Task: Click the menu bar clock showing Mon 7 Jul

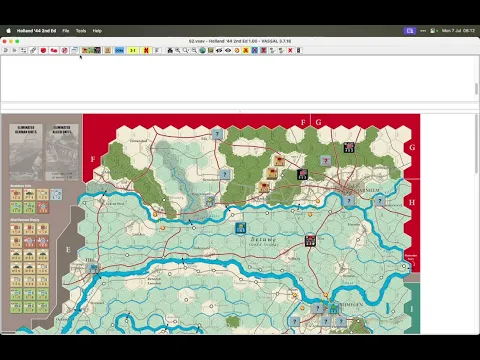Action: 458,31
